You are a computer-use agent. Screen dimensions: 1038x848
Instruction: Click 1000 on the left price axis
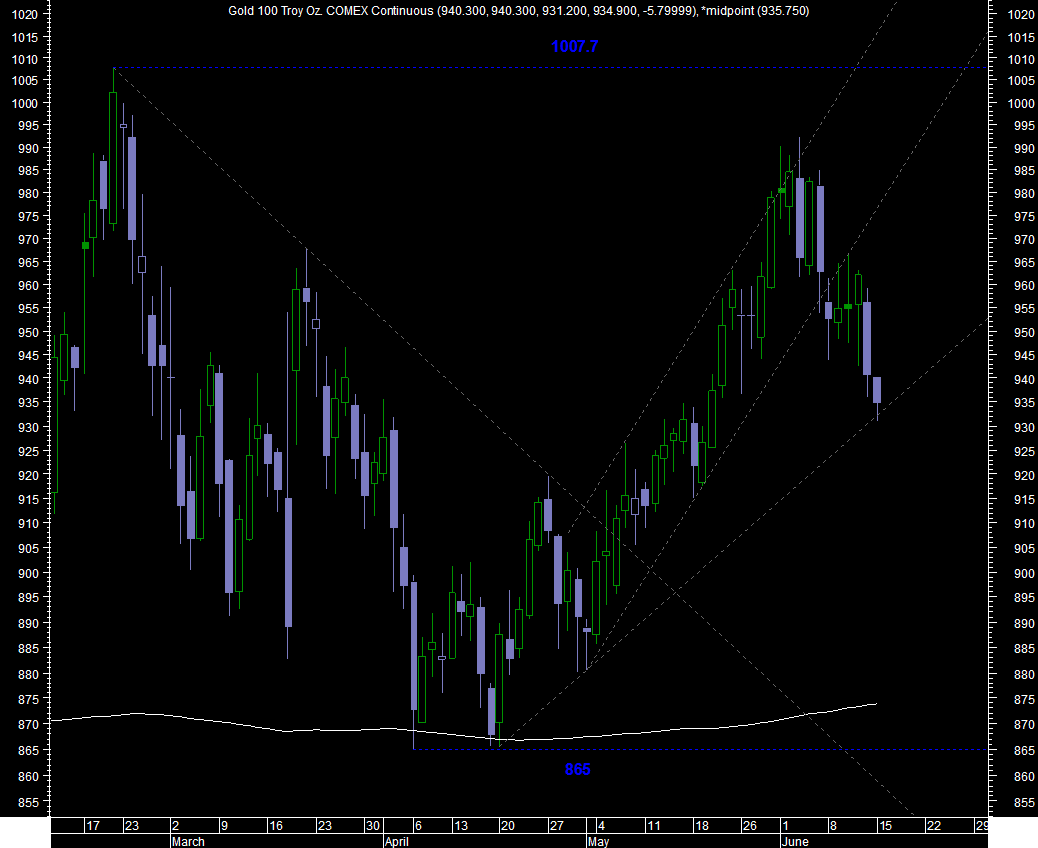pos(25,103)
